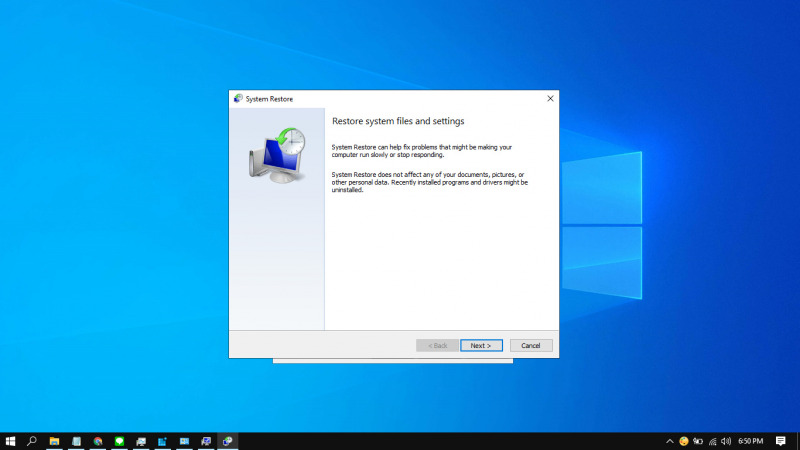Launch Google Chrome from taskbar
Image resolution: width=800 pixels, height=450 pixels.
tap(97, 441)
